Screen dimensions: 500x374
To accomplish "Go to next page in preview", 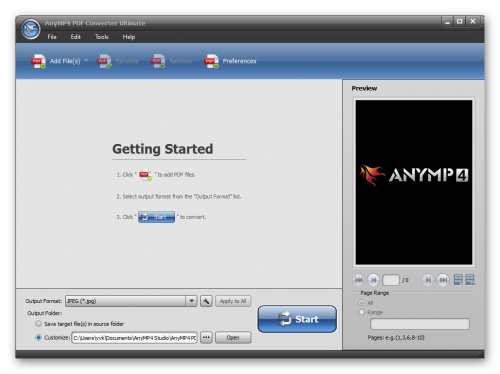I will point(428,280).
